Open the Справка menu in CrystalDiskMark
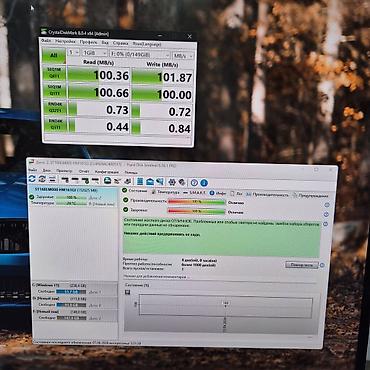The height and width of the screenshot is (370, 370). tap(121, 43)
